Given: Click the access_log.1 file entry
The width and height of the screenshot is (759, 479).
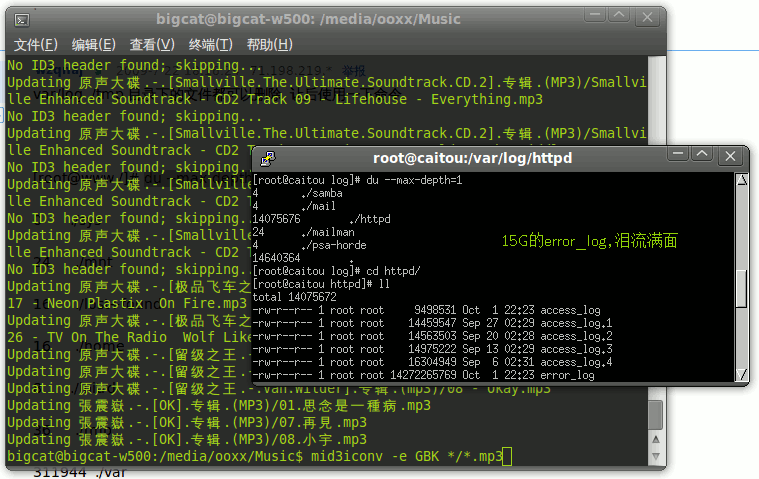Looking at the screenshot, I should tap(432, 323).
